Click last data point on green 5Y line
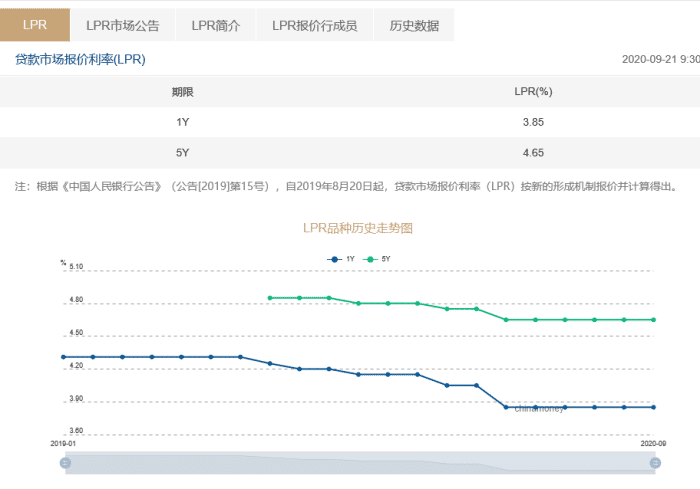Viewport: 700px width, 489px height. coord(654,320)
